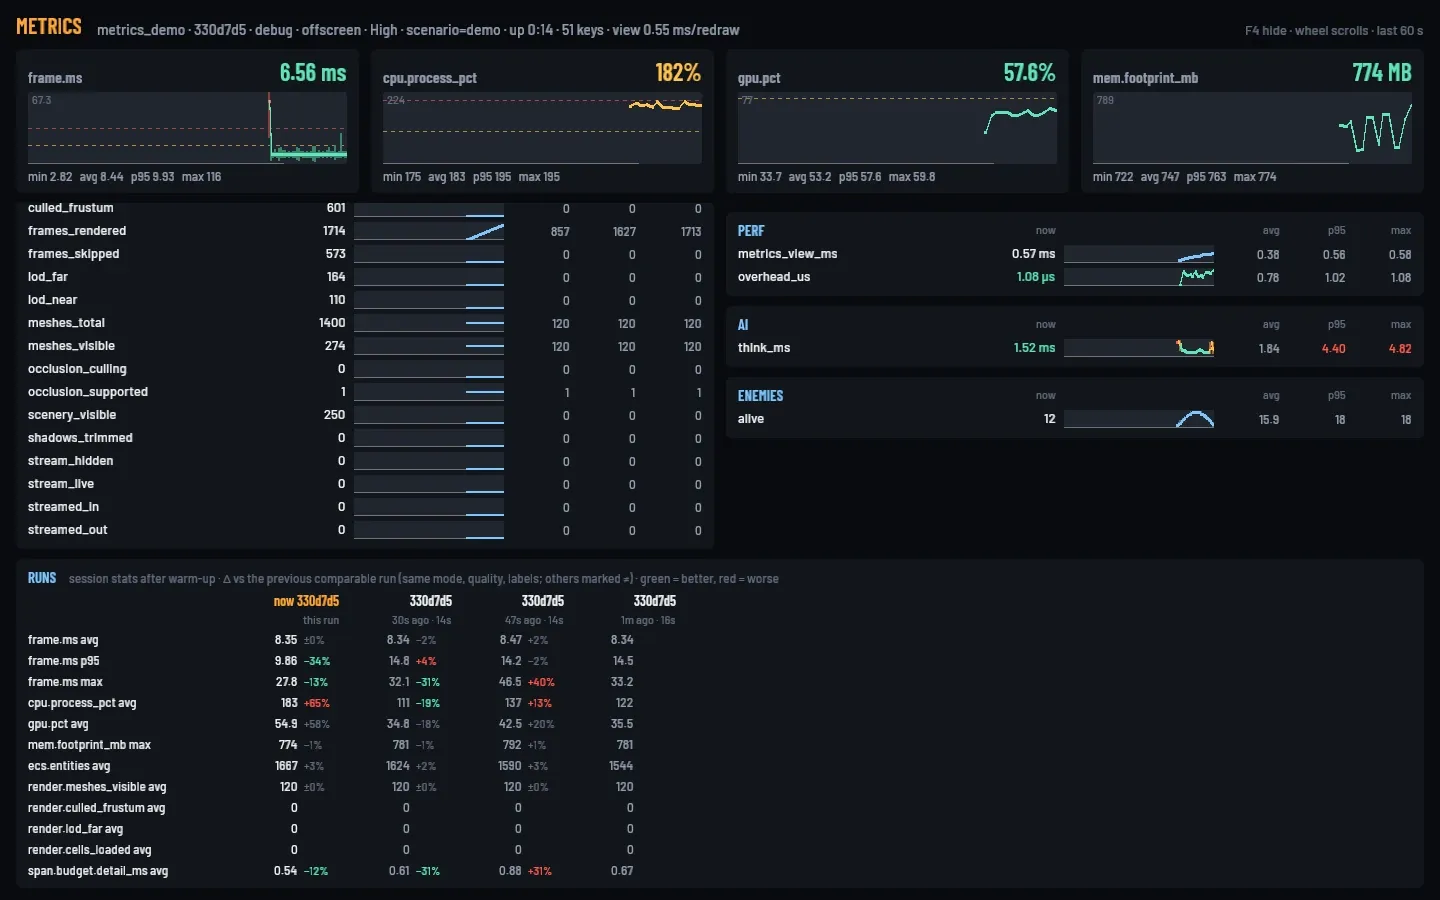Click the 182% cpu value

tap(678, 73)
